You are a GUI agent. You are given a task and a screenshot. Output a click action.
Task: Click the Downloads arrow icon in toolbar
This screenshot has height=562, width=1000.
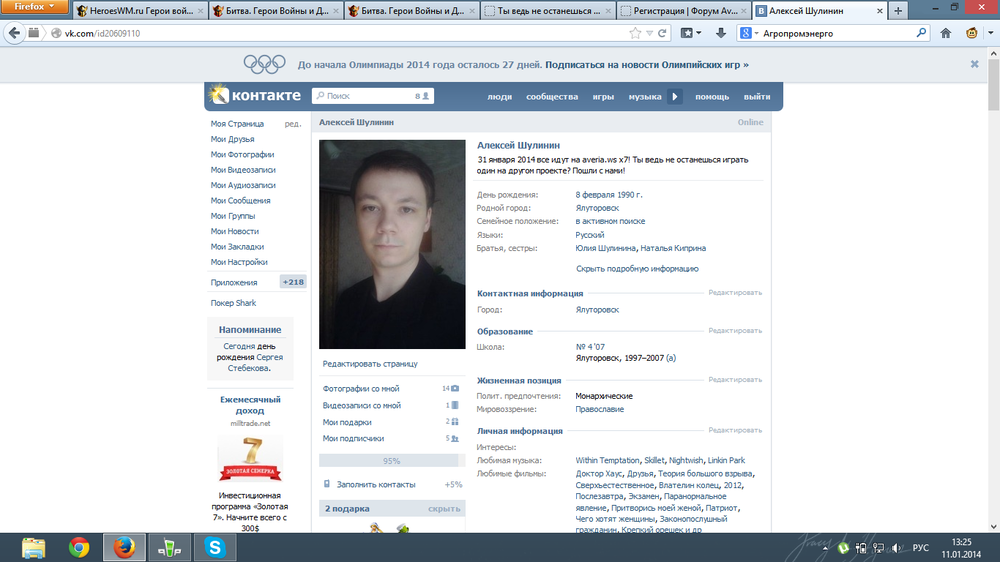pyautogui.click(x=720, y=33)
